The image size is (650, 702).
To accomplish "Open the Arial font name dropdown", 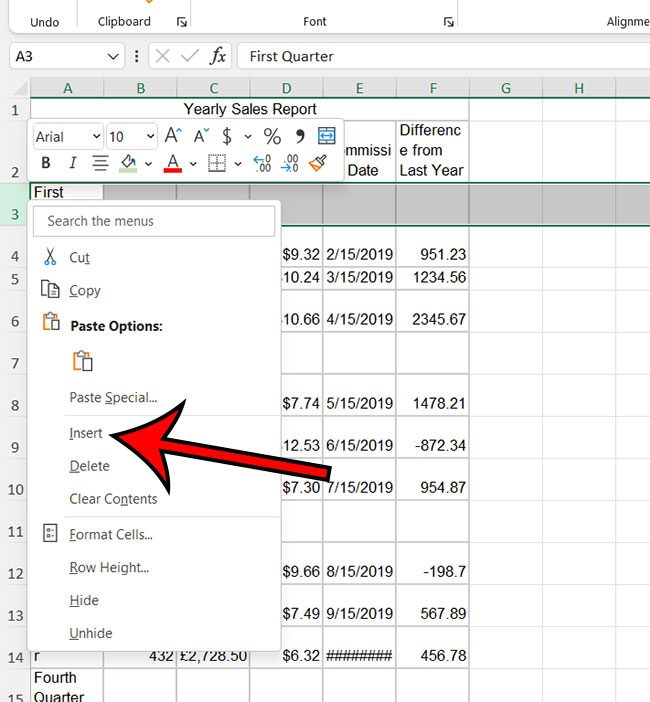I will tap(96, 137).
